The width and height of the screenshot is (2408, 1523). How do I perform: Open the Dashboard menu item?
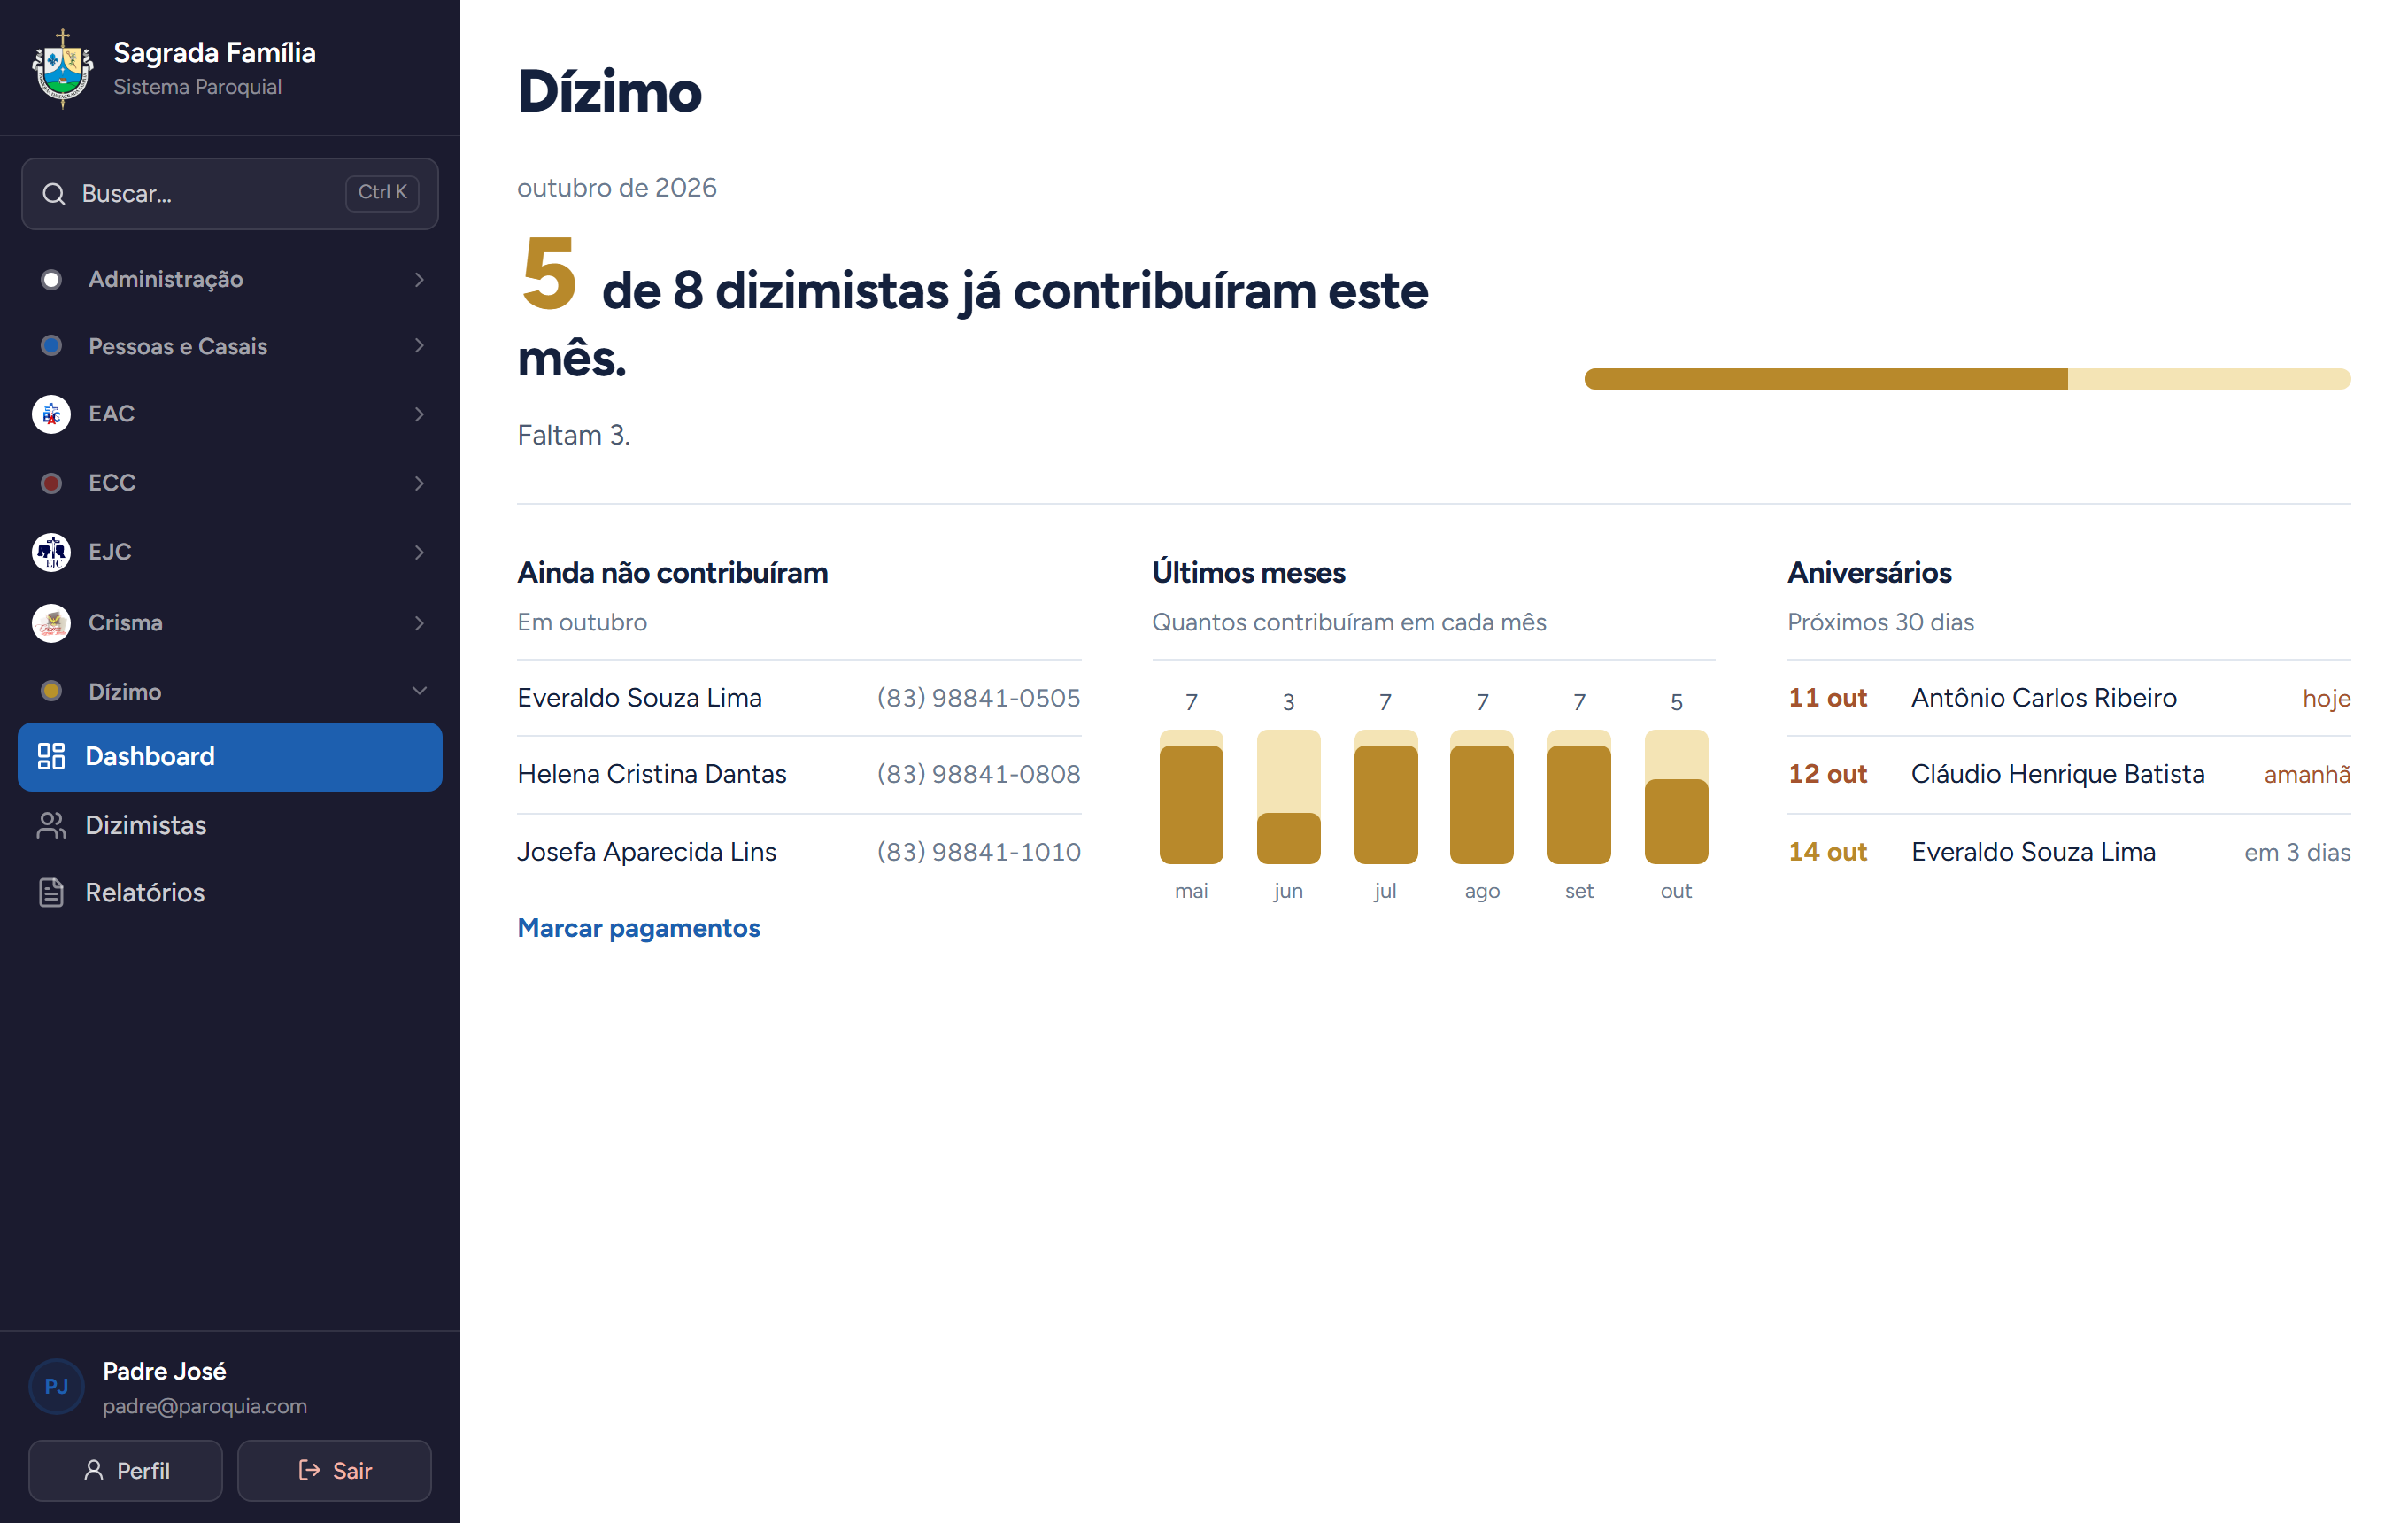230,757
